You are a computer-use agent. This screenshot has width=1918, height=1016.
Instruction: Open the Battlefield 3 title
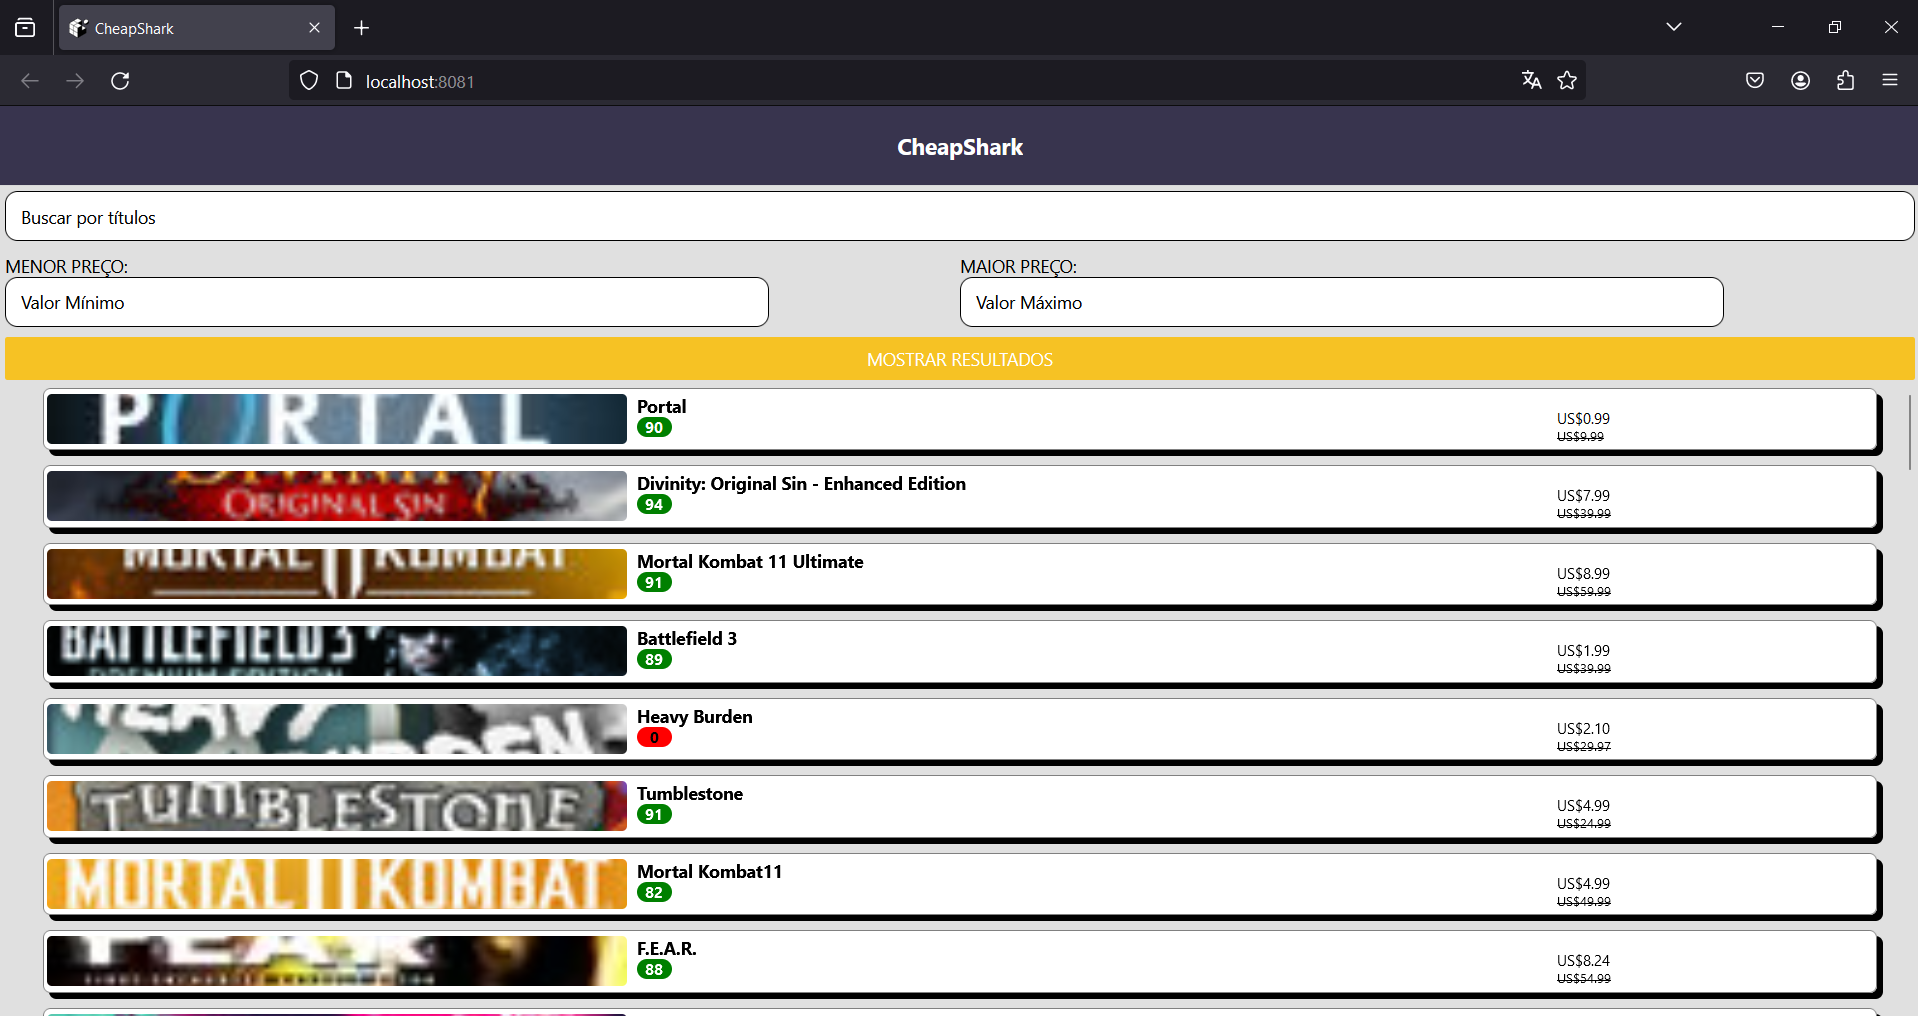pos(687,638)
